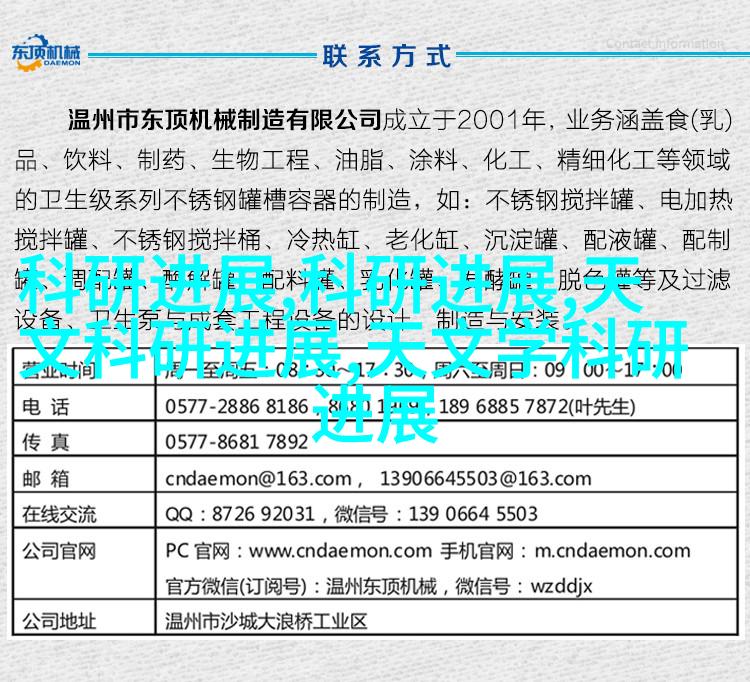Screen dimensions: 750x682
Task: Click the faint Contact Information caption
Action: [665, 44]
